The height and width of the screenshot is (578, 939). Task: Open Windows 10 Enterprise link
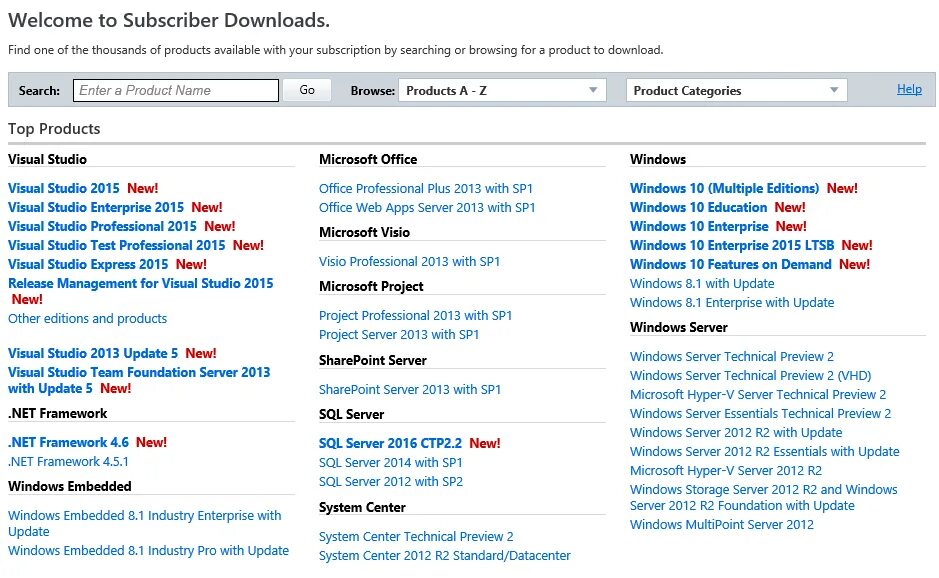click(x=699, y=227)
